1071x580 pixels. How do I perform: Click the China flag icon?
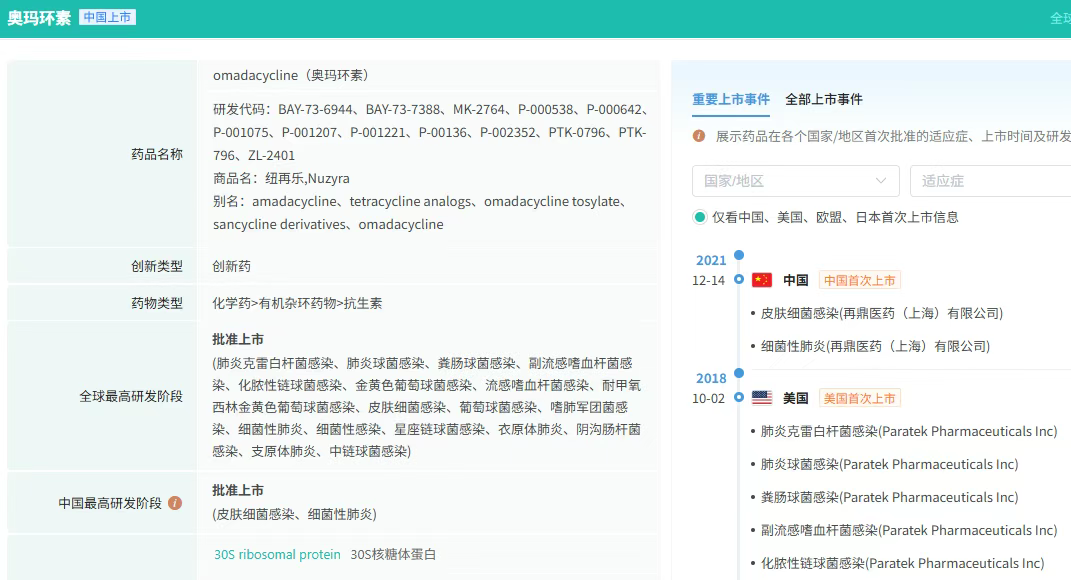[762, 280]
